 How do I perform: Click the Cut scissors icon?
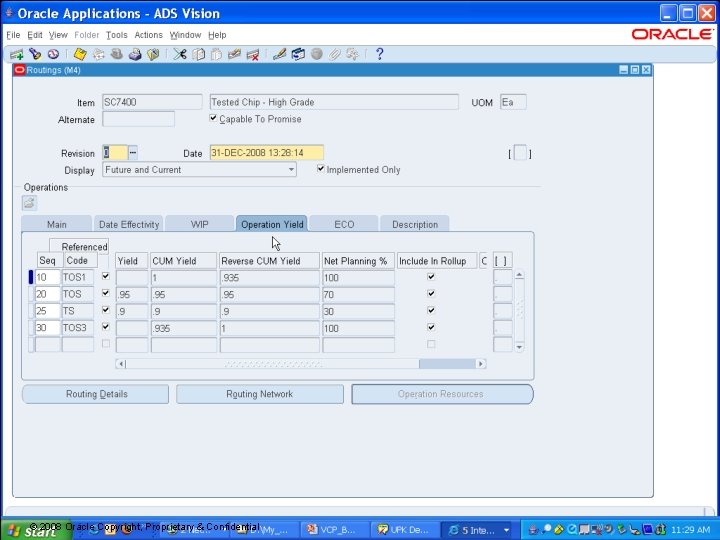(x=180, y=54)
